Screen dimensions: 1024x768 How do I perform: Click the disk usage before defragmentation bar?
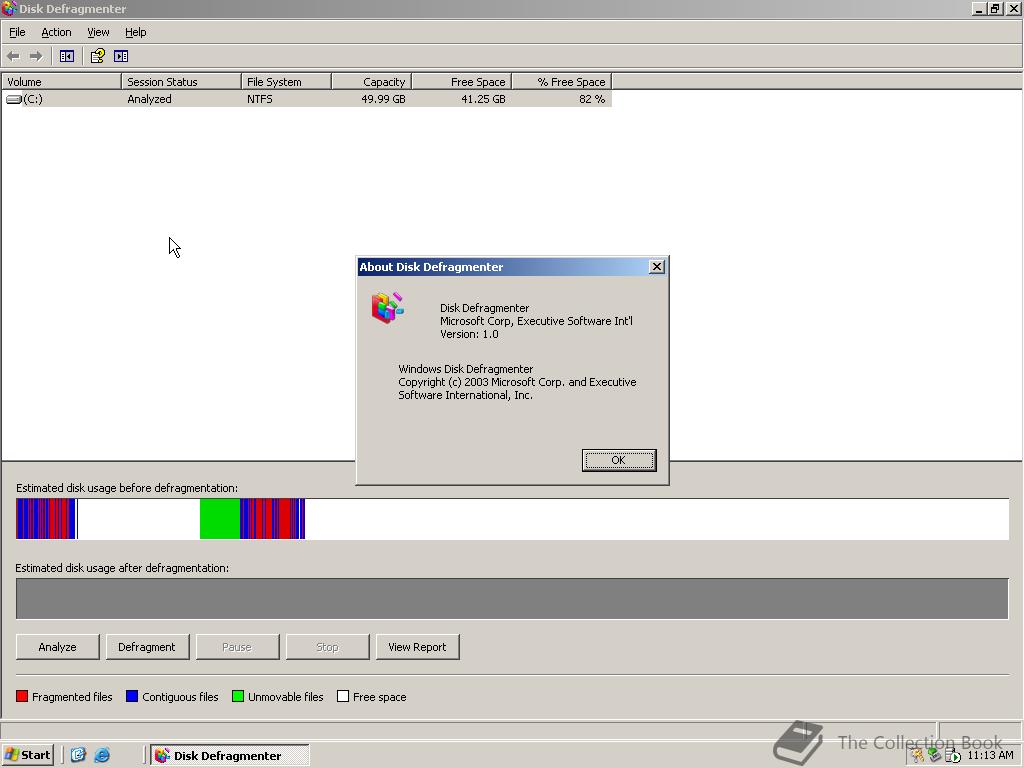coord(512,519)
